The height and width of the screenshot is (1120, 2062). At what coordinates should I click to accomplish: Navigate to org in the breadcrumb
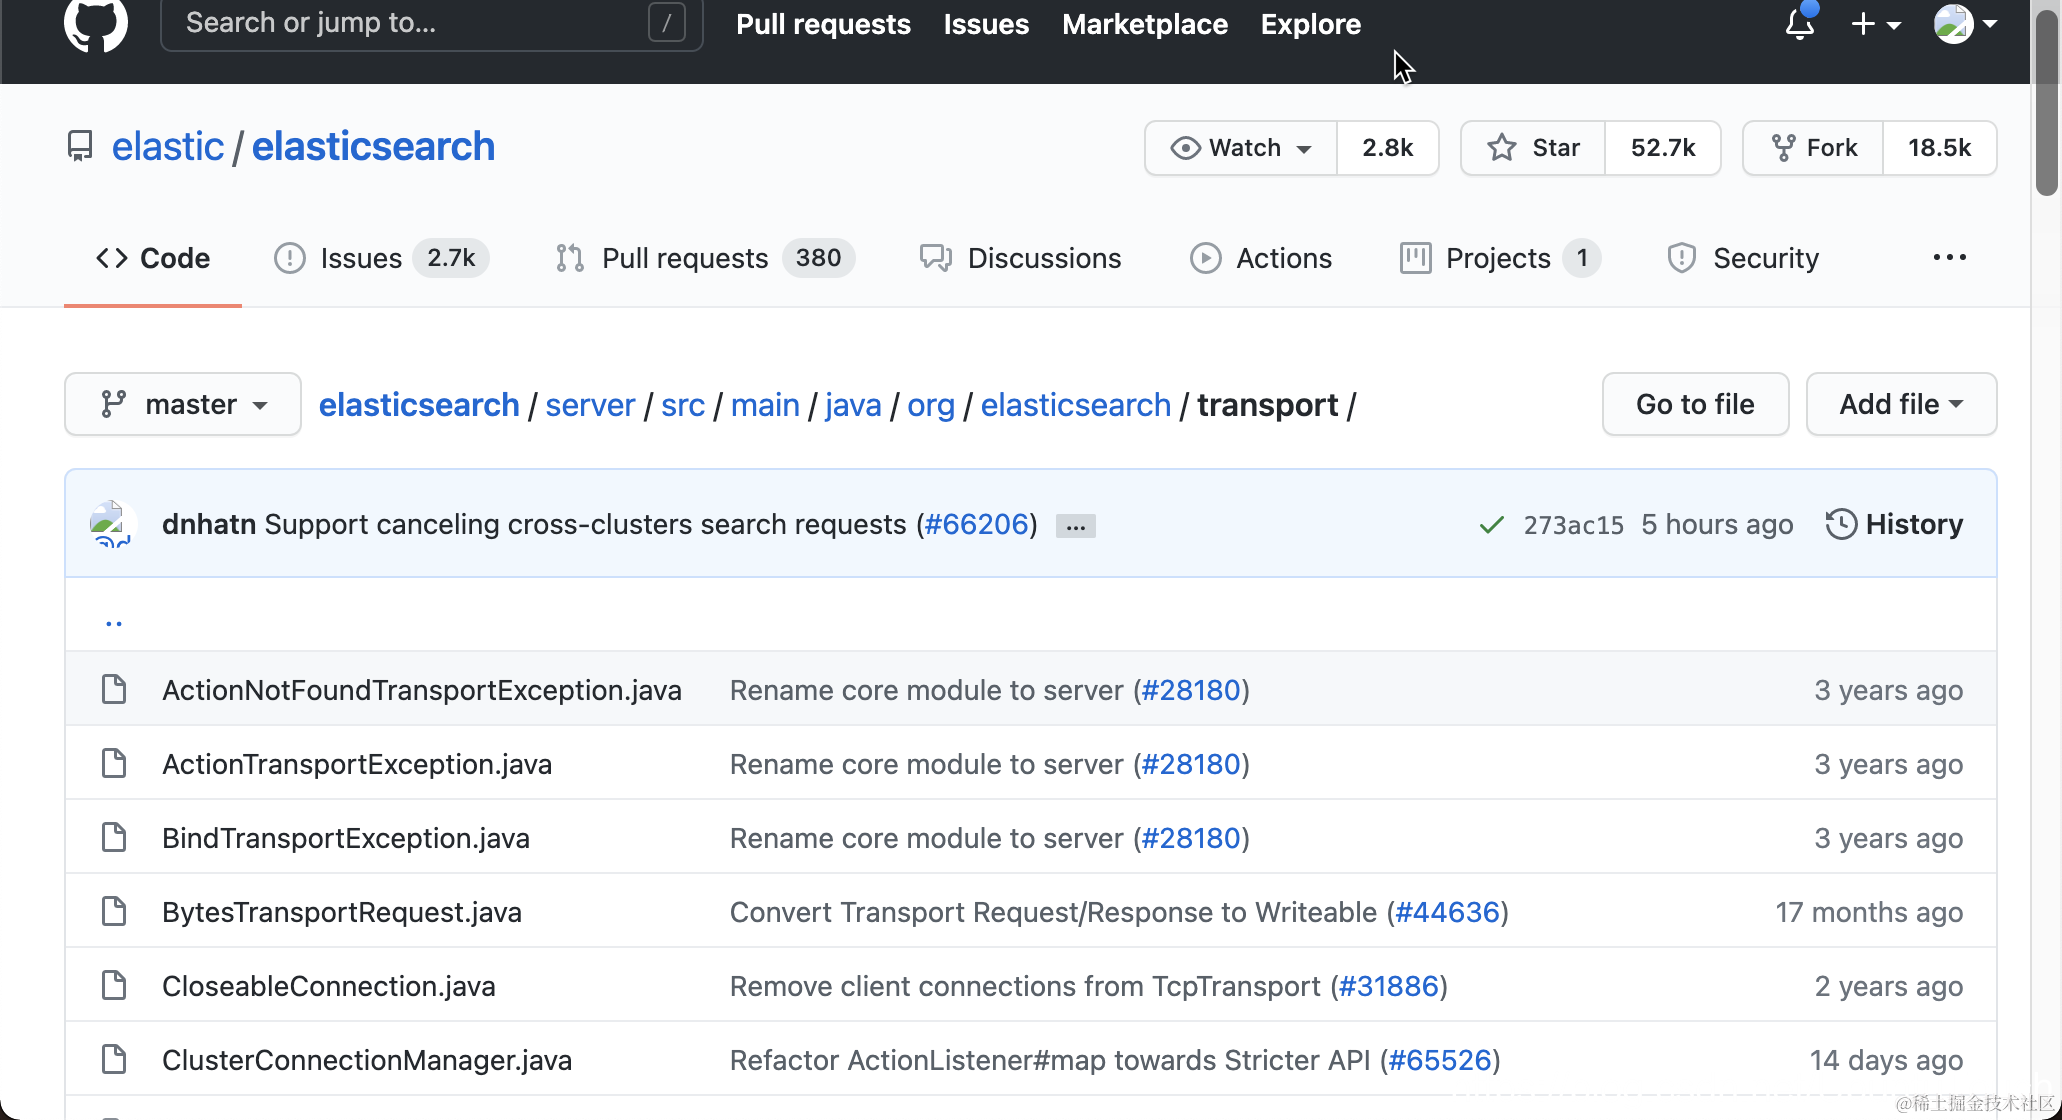pyautogui.click(x=931, y=405)
